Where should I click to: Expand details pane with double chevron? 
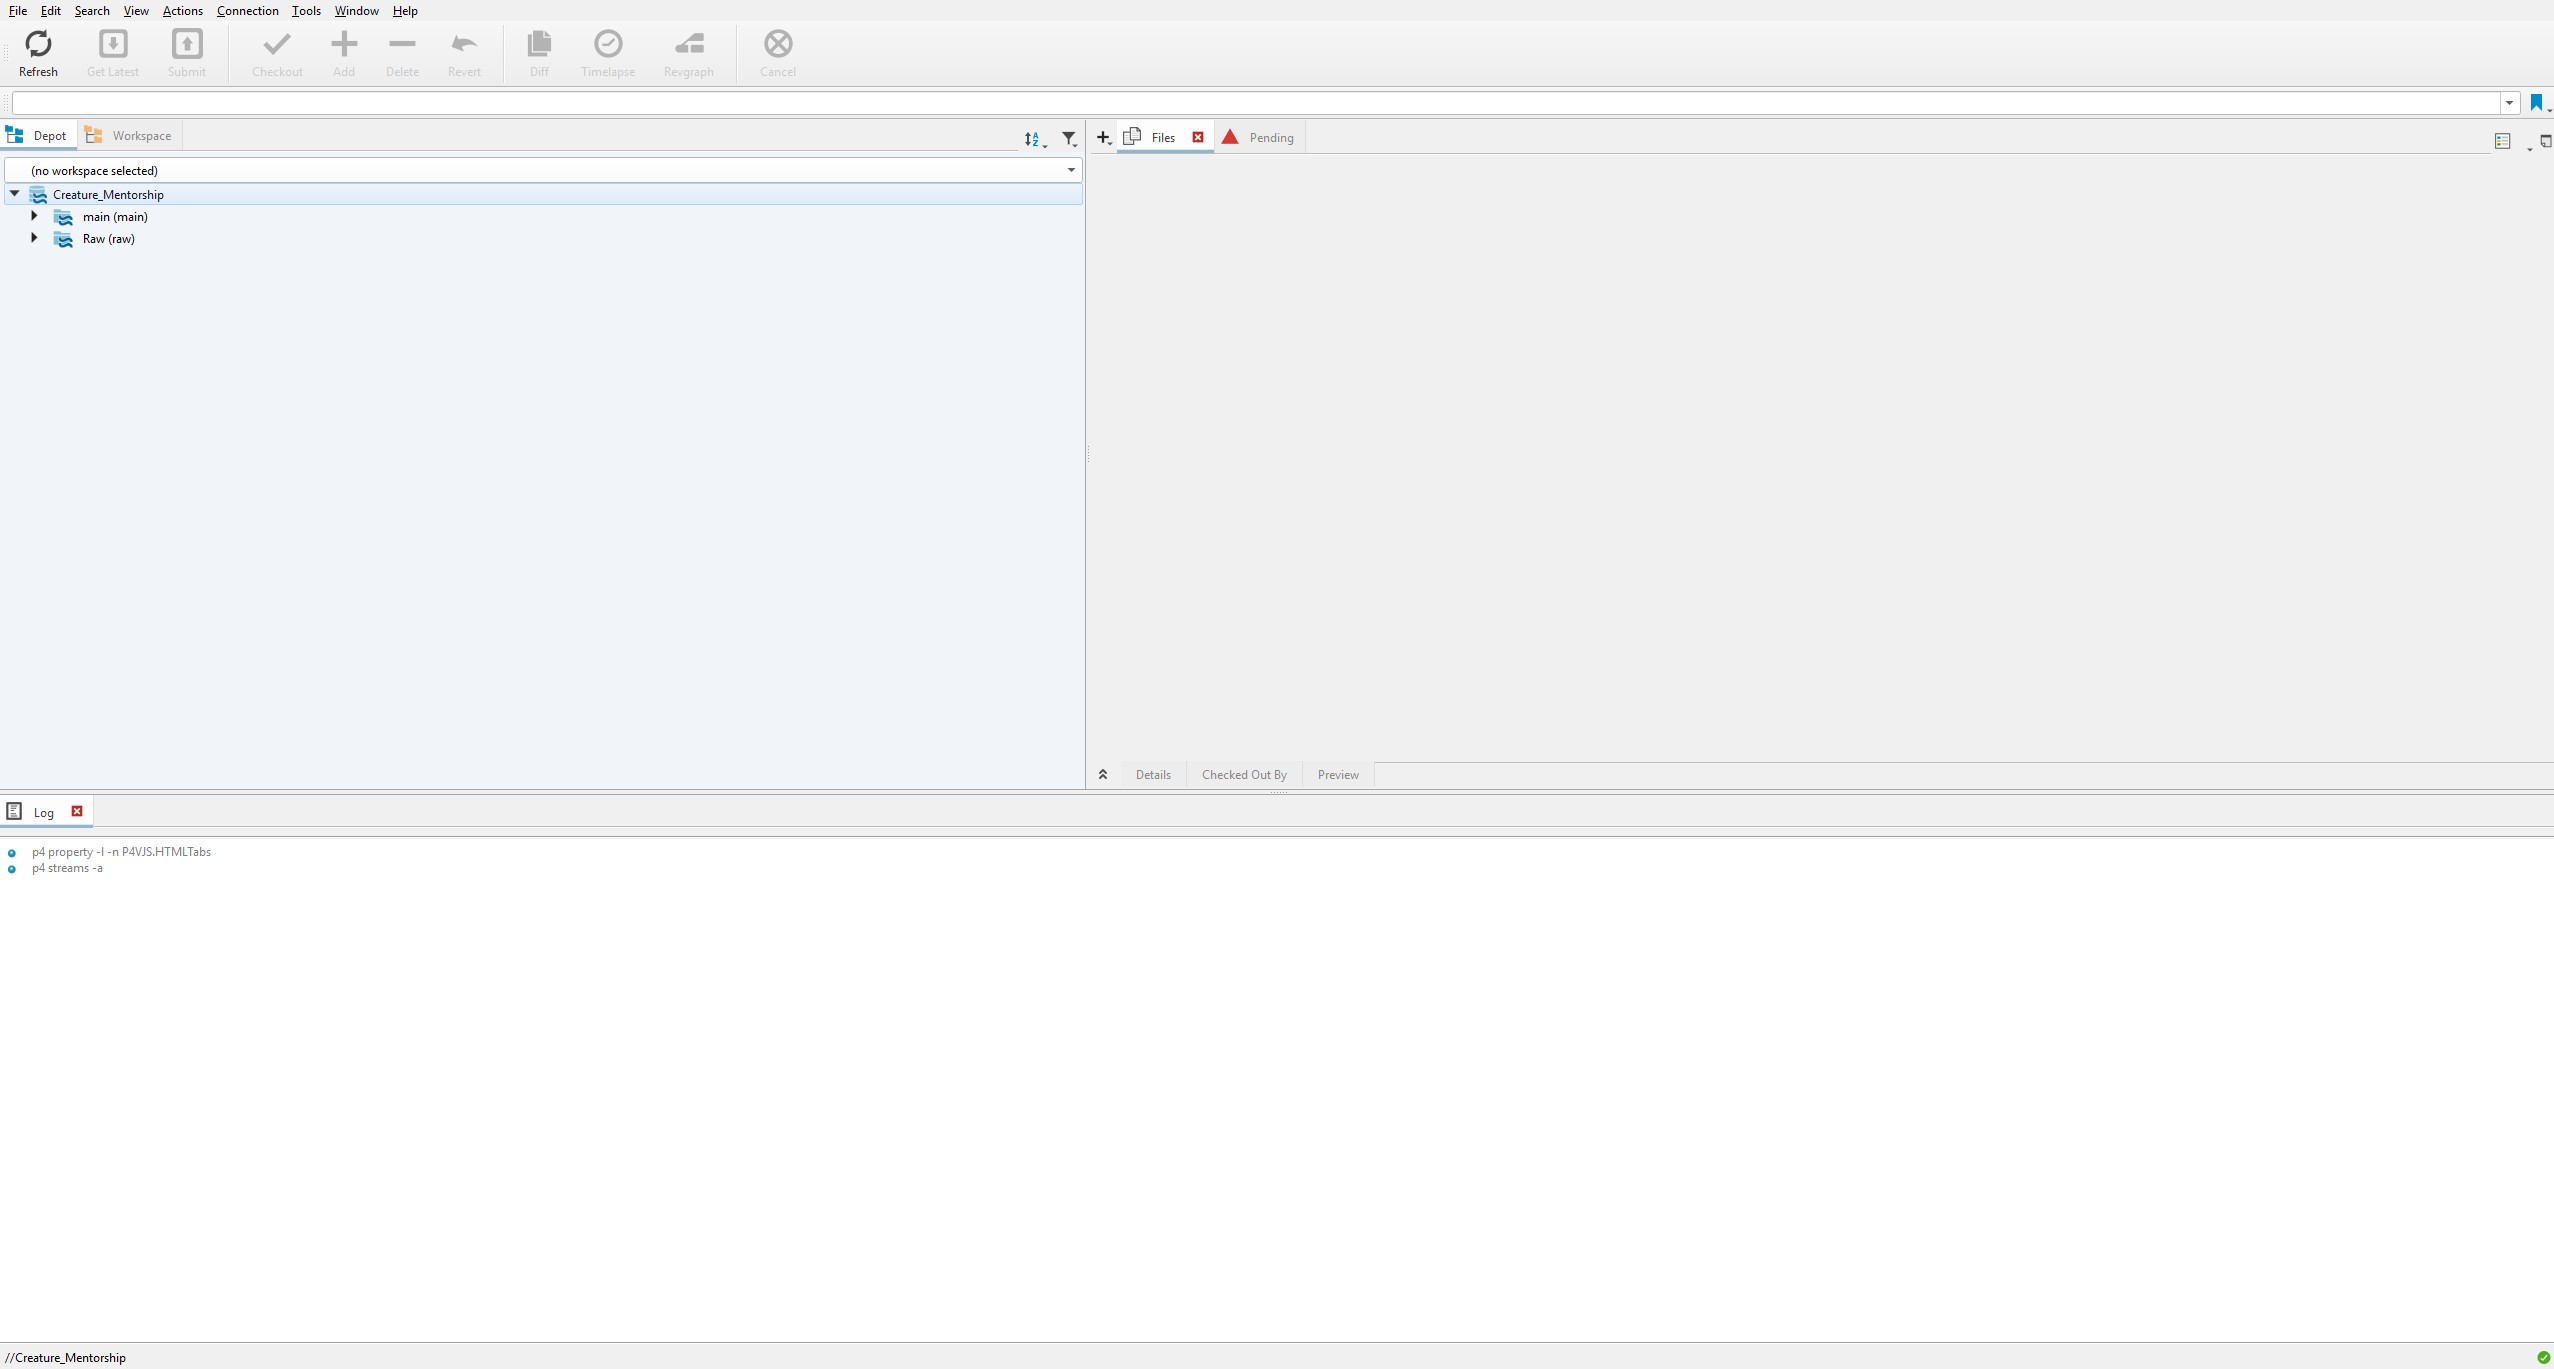[x=1103, y=775]
